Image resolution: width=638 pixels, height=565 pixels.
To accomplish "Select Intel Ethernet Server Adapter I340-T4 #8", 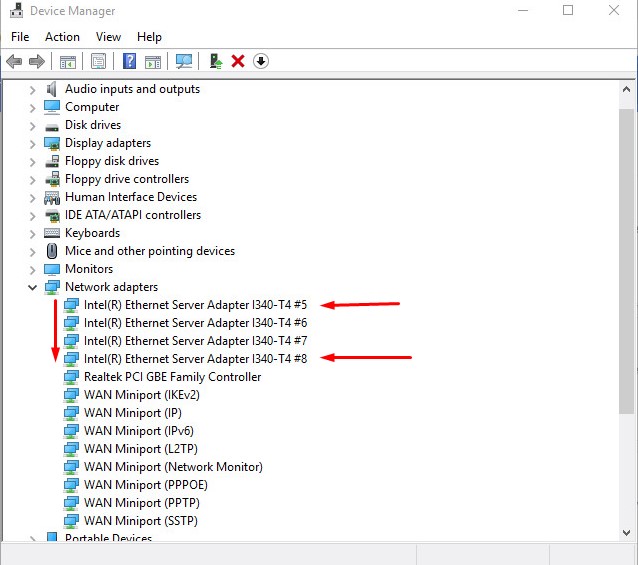I will pyautogui.click(x=195, y=359).
